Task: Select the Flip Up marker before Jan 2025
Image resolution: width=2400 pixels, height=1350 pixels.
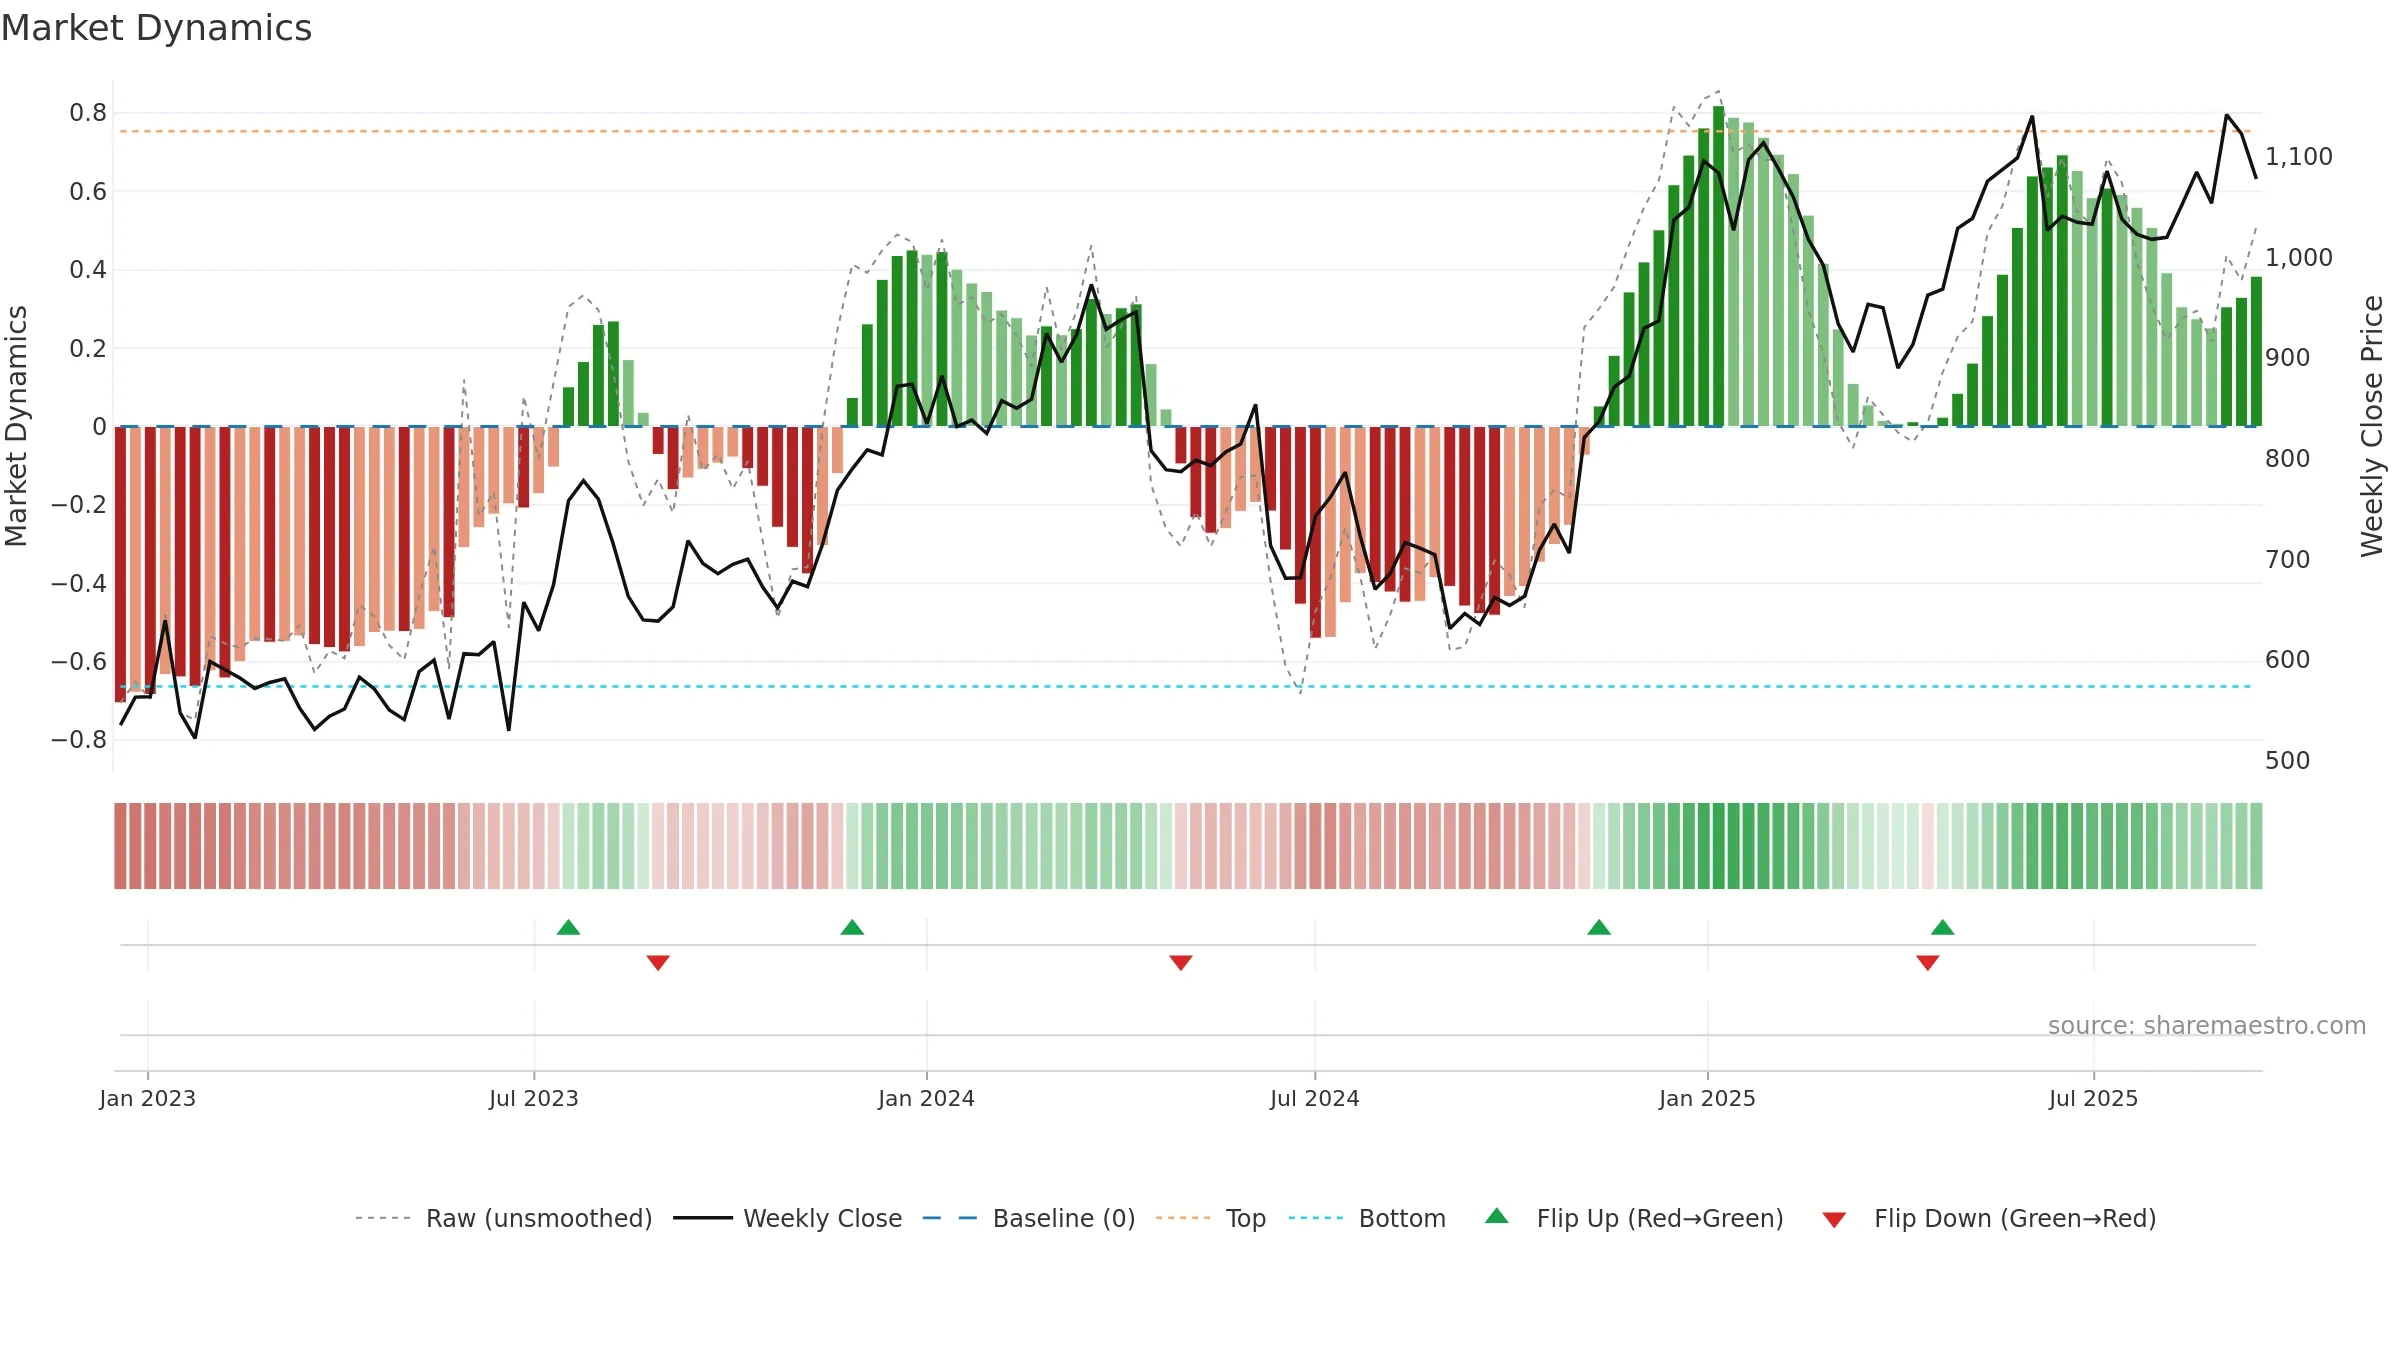Action: click(x=1599, y=927)
